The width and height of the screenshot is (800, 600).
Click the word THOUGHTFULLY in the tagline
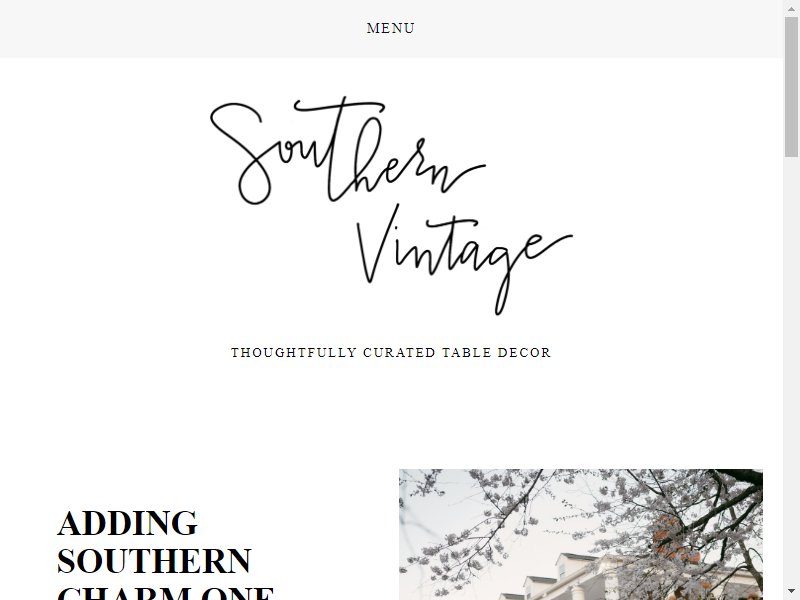[x=293, y=353]
